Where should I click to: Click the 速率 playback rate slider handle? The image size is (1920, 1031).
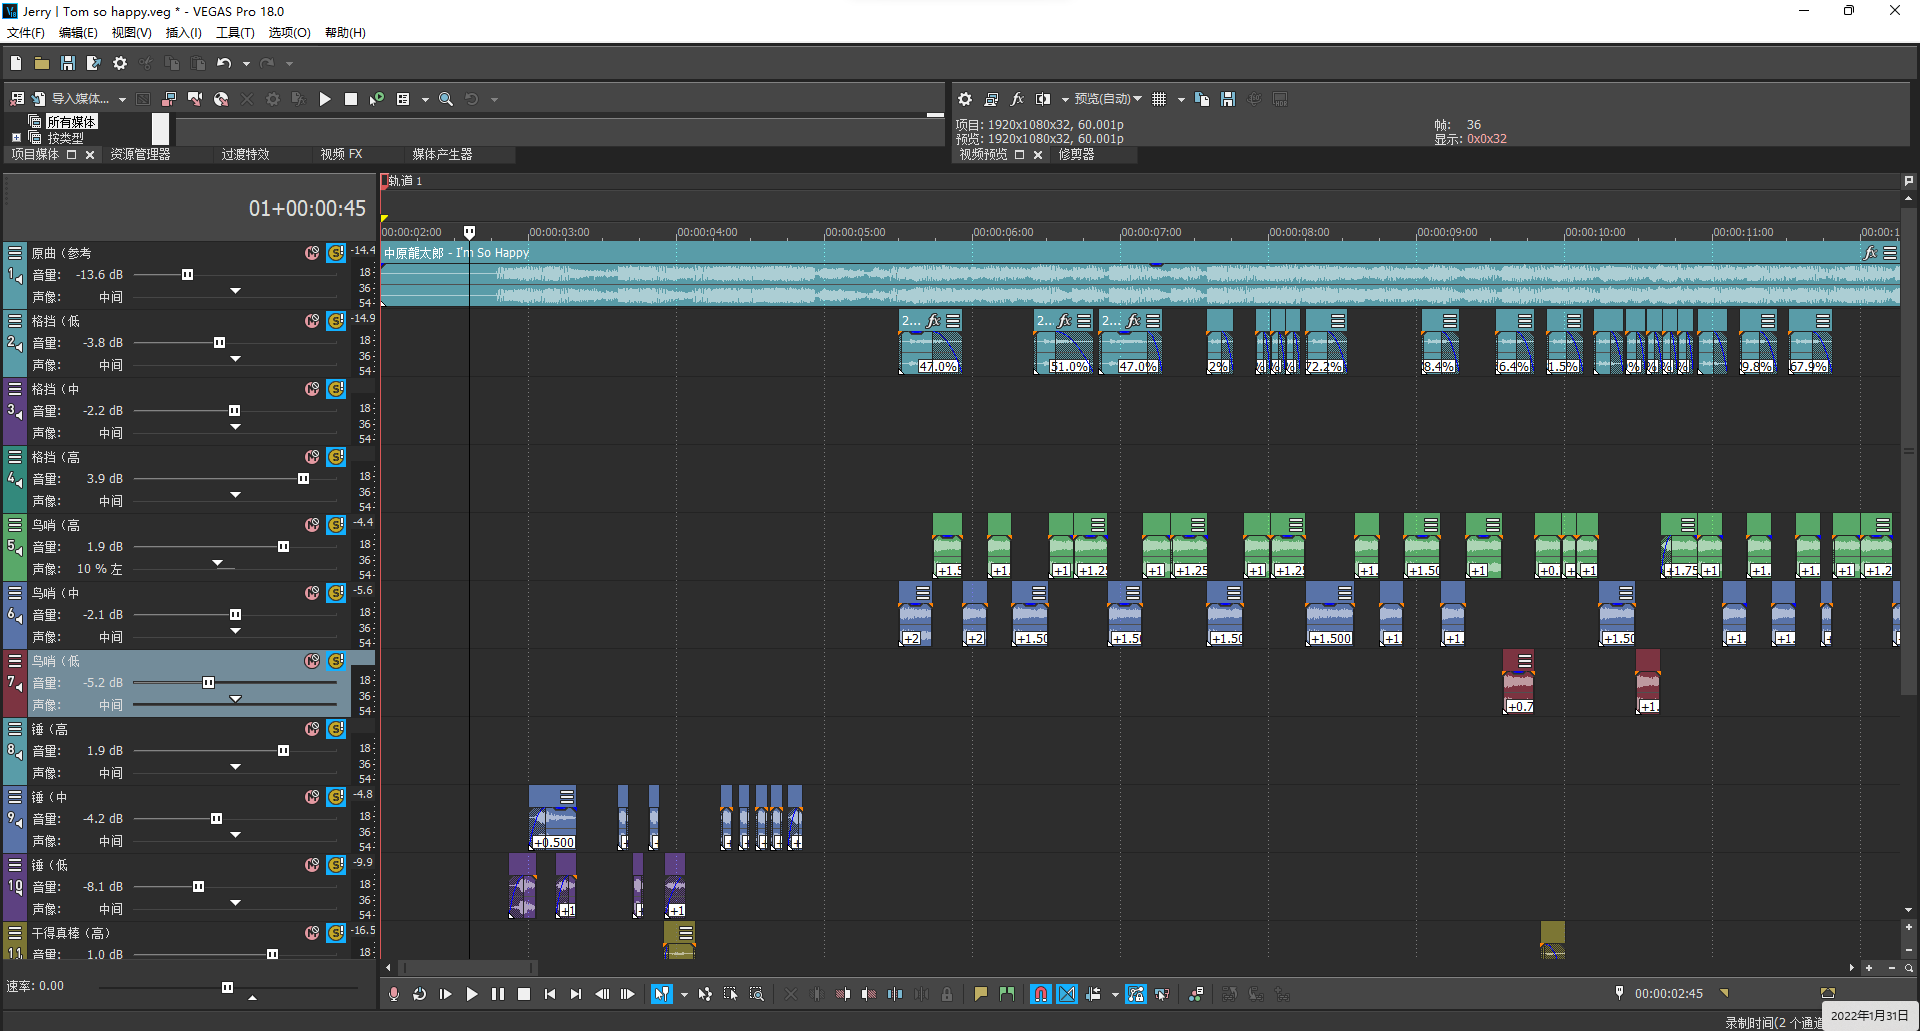click(x=227, y=987)
